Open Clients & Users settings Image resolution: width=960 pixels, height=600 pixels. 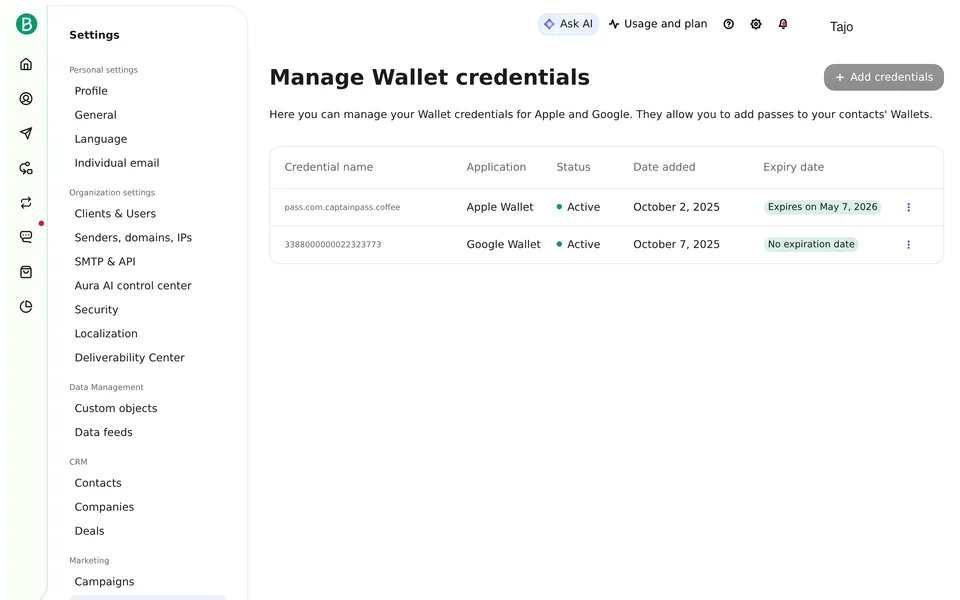point(115,214)
